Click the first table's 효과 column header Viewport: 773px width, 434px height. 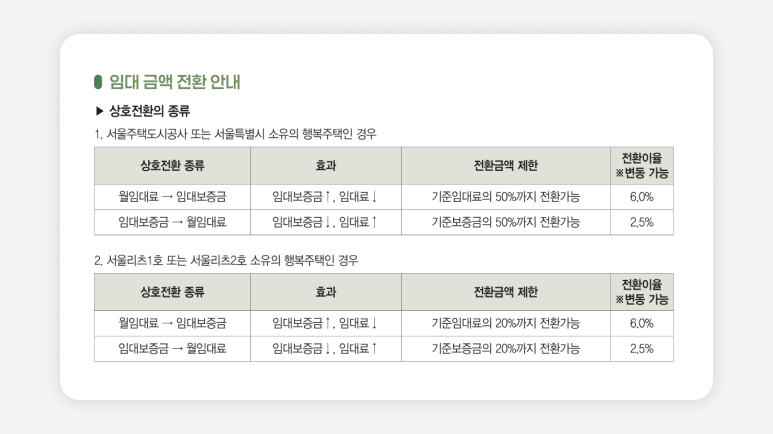326,166
